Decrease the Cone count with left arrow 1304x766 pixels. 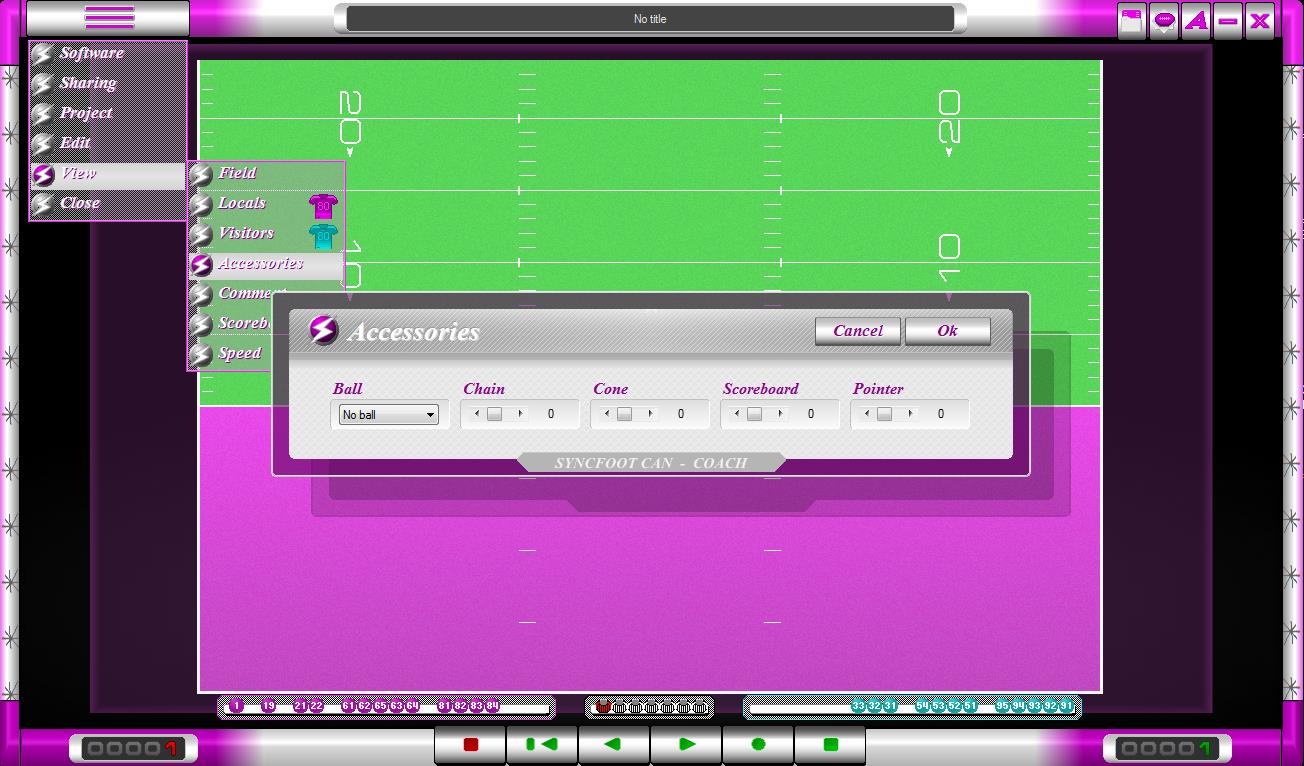(607, 414)
